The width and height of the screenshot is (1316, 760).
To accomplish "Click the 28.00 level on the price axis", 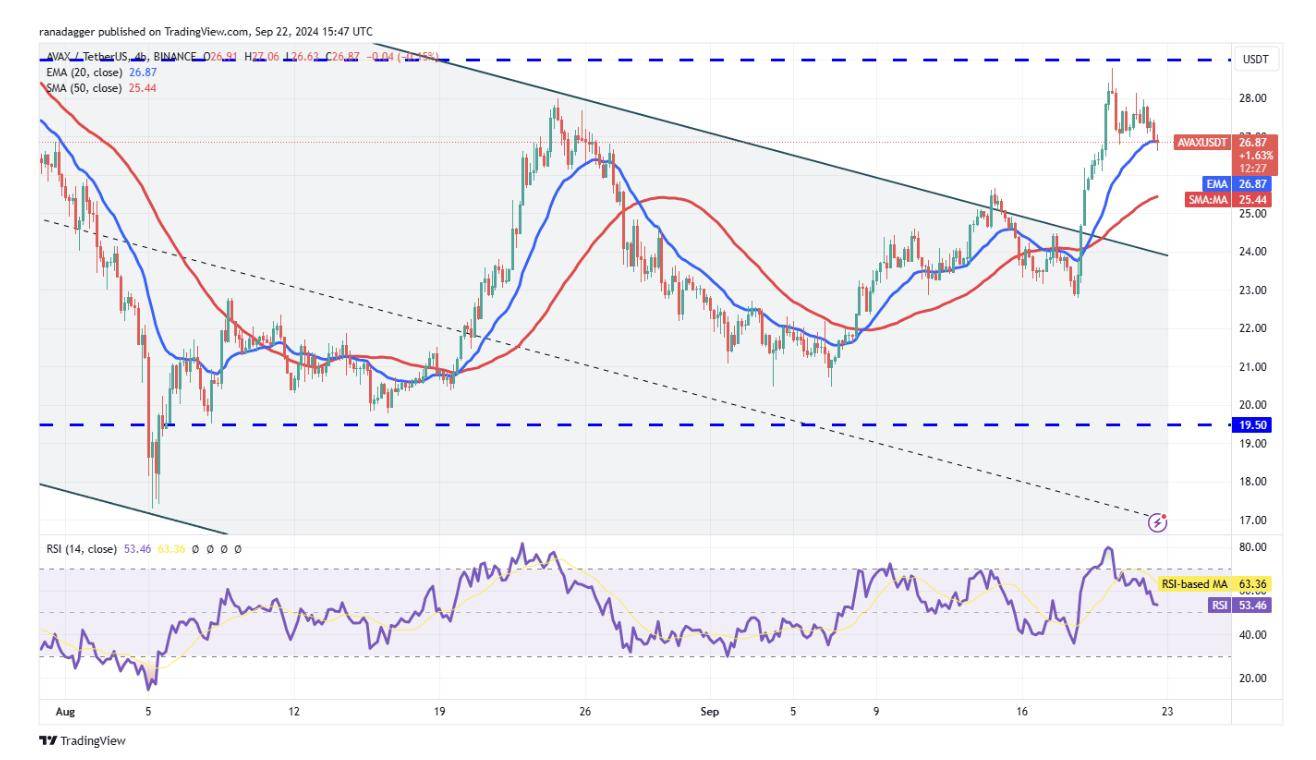I will pyautogui.click(x=1253, y=98).
